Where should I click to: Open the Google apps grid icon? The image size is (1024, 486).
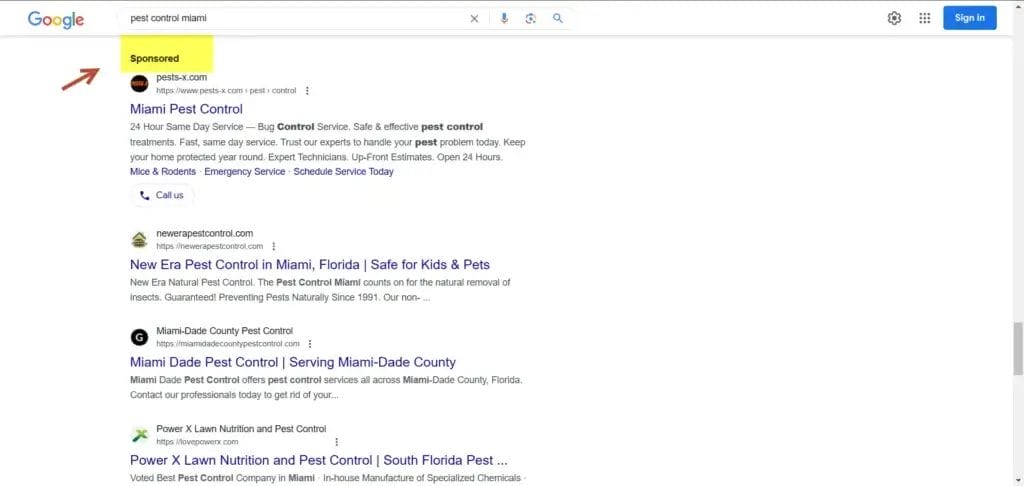point(925,18)
